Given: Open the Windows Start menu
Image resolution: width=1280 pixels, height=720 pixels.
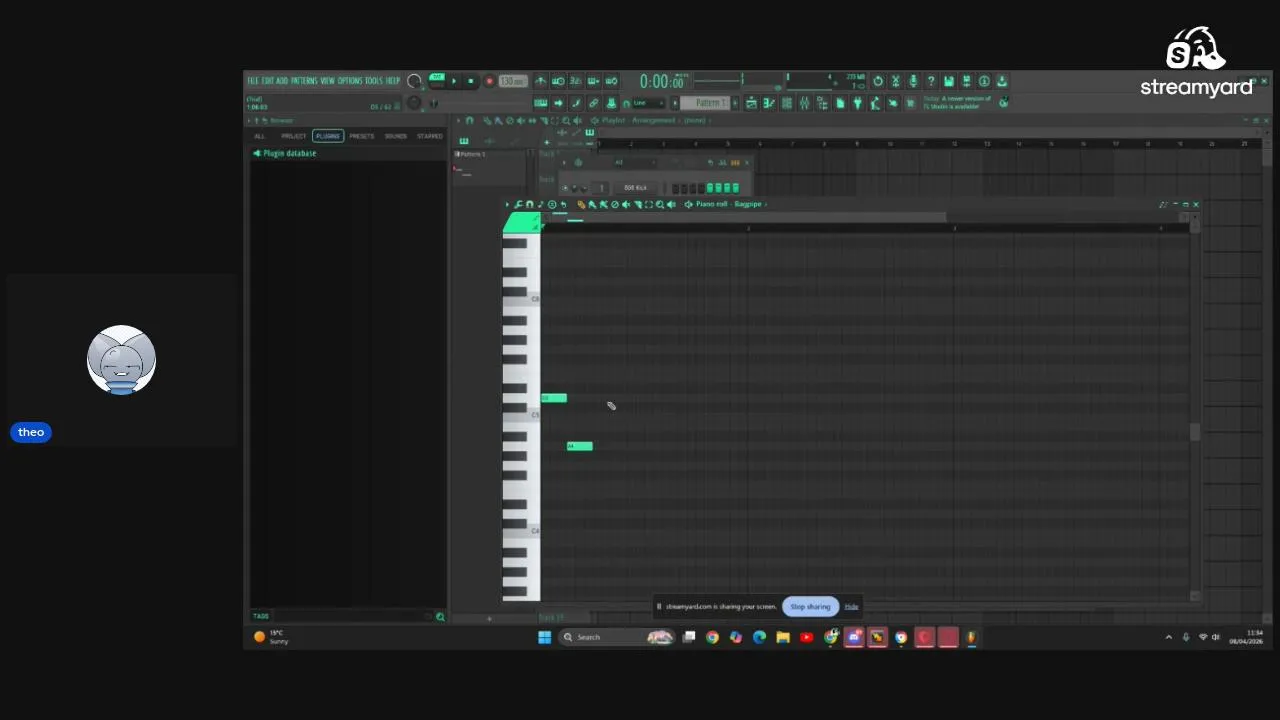Looking at the screenshot, I should click(x=544, y=637).
